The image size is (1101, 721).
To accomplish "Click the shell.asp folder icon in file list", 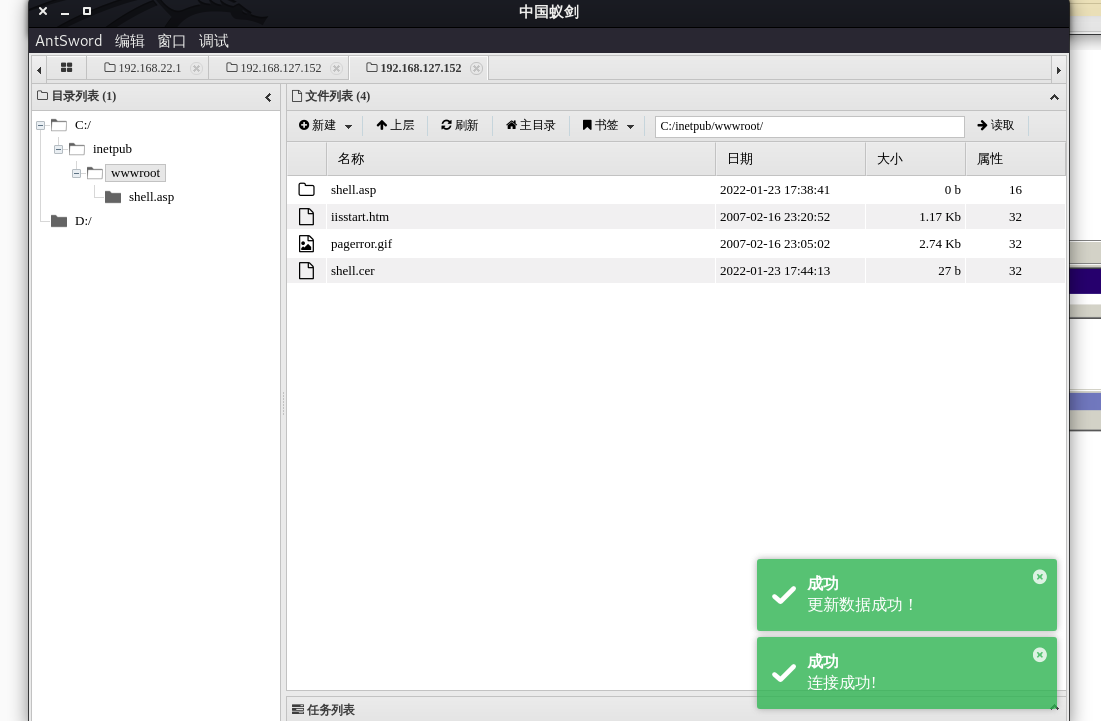I will coord(306,190).
